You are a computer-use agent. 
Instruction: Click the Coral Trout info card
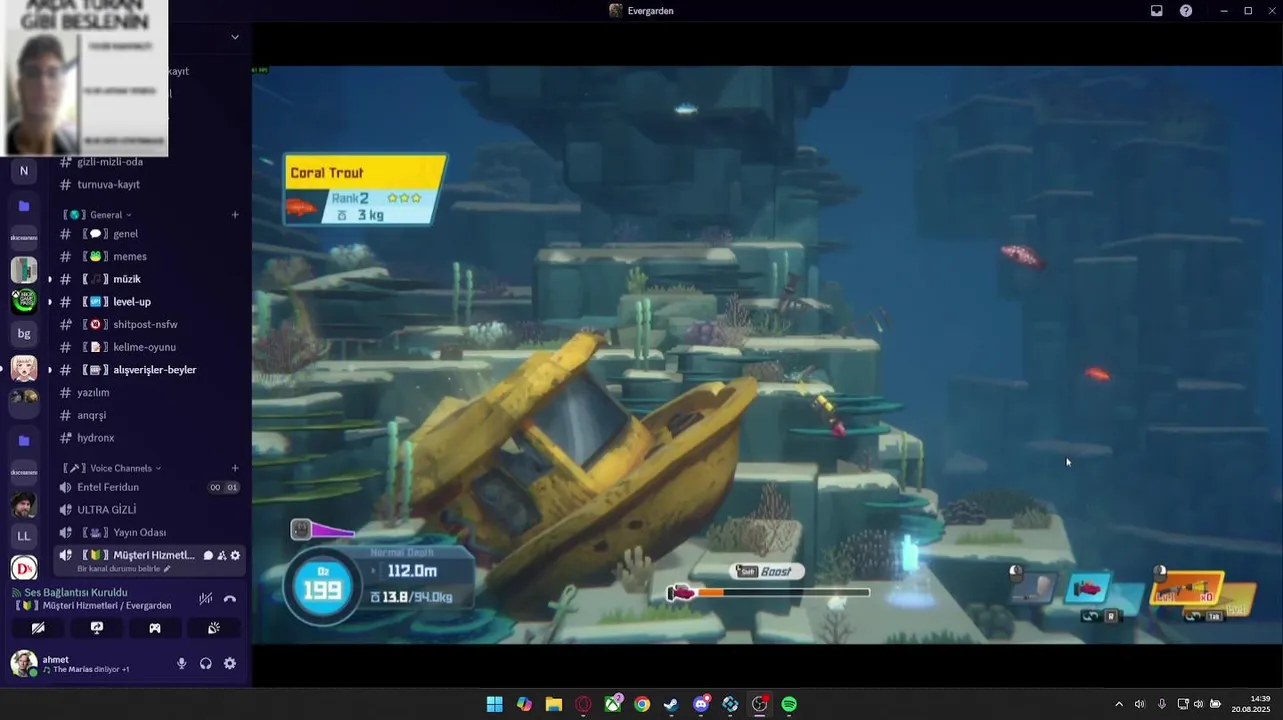(x=365, y=188)
